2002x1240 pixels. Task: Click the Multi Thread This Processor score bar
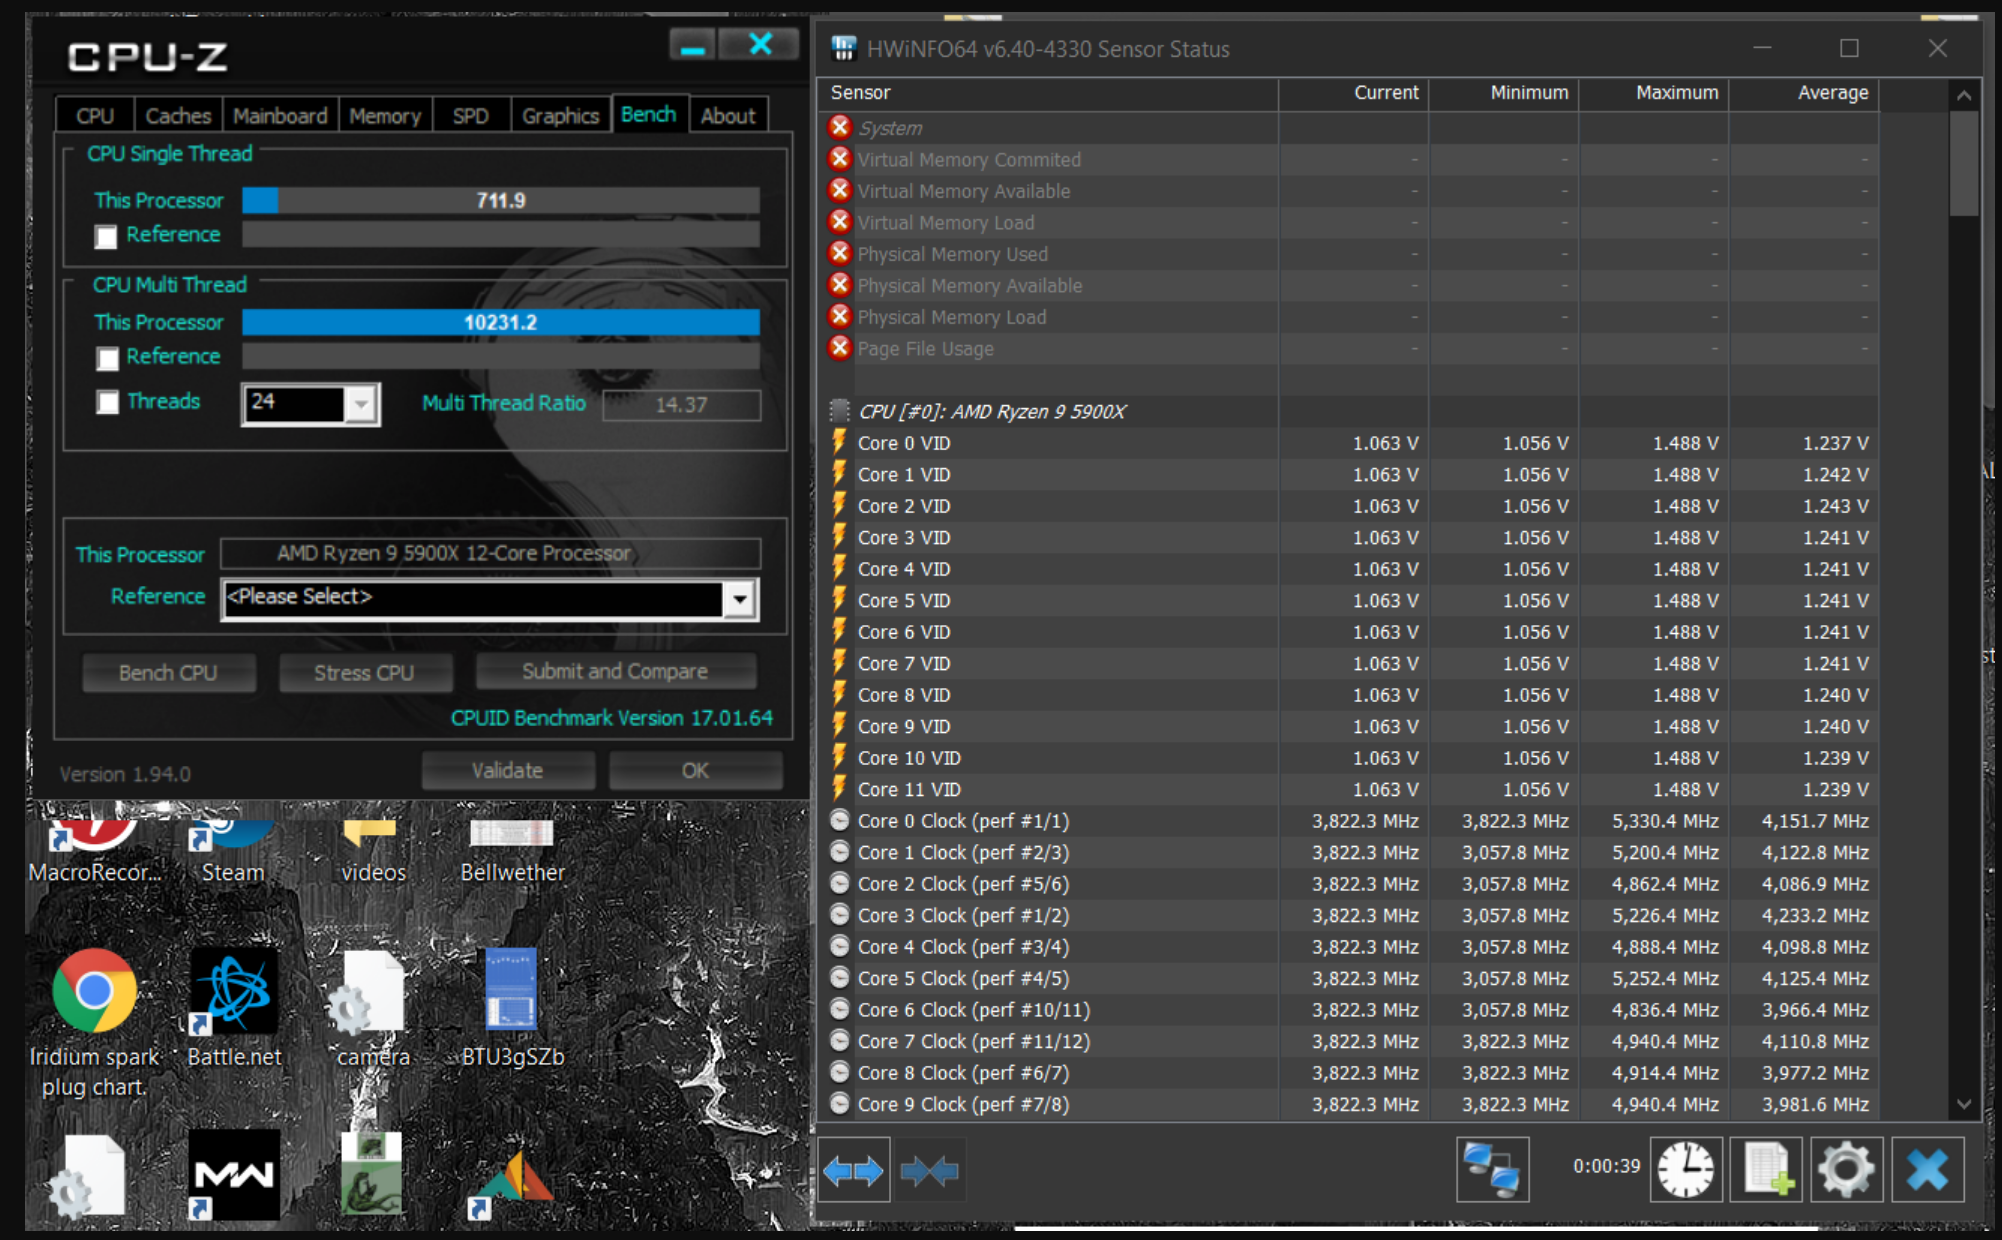pyautogui.click(x=501, y=322)
